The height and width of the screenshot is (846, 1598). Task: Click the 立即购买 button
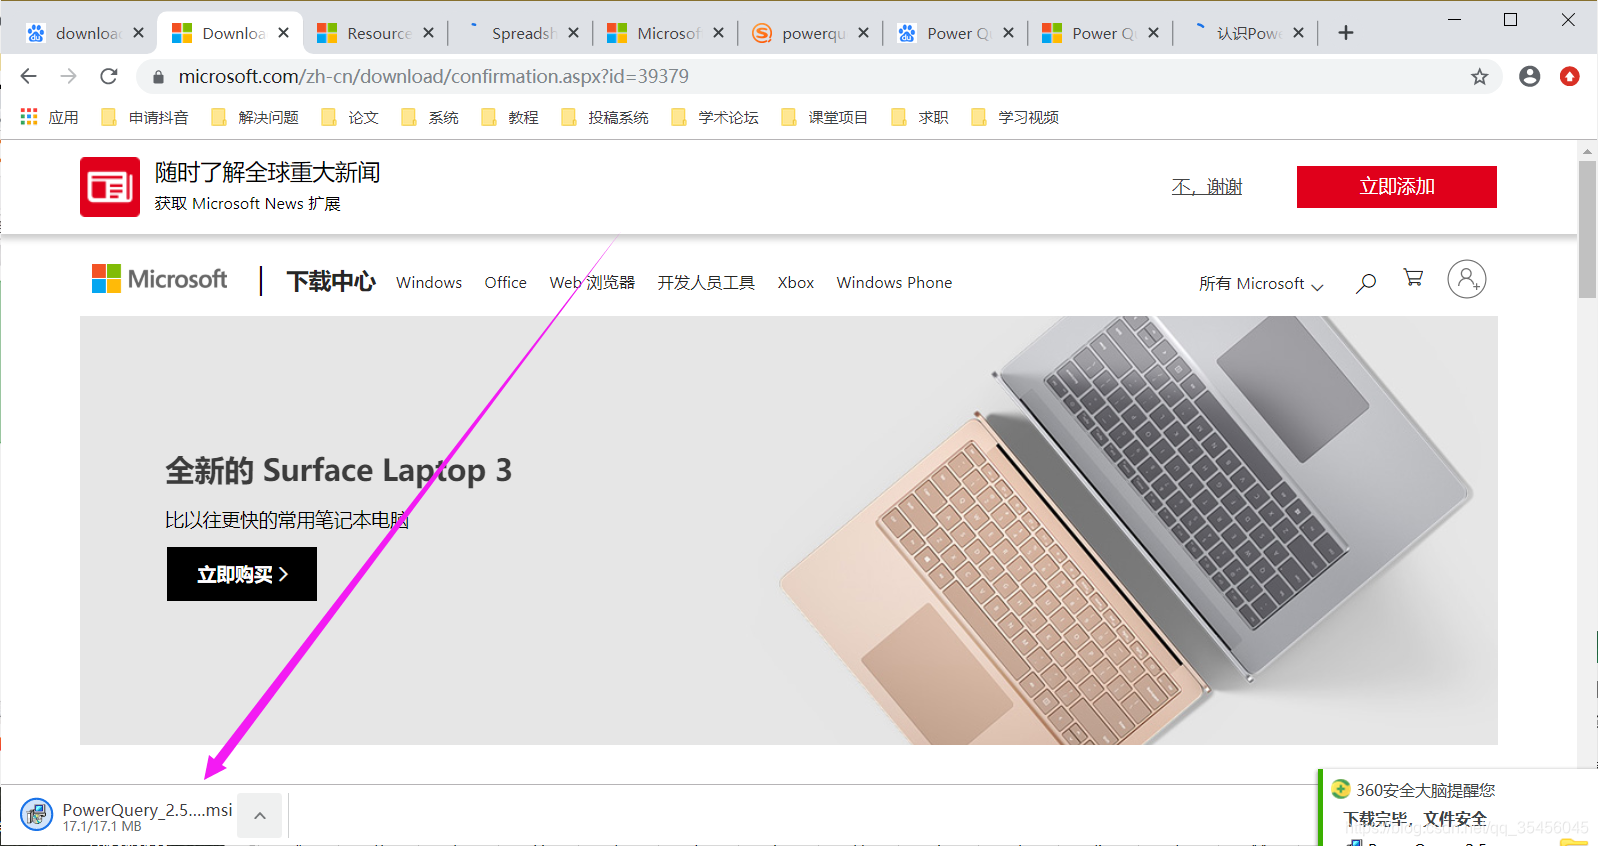242,574
